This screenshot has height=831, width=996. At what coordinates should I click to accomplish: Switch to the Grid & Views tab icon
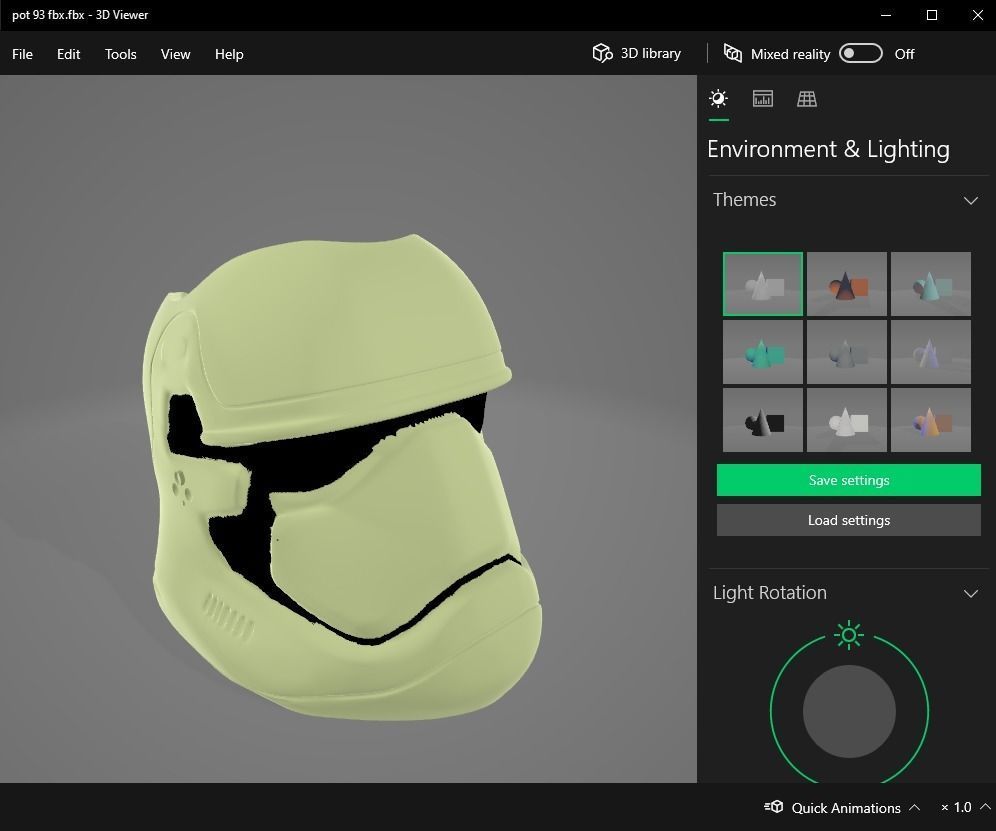click(x=807, y=98)
